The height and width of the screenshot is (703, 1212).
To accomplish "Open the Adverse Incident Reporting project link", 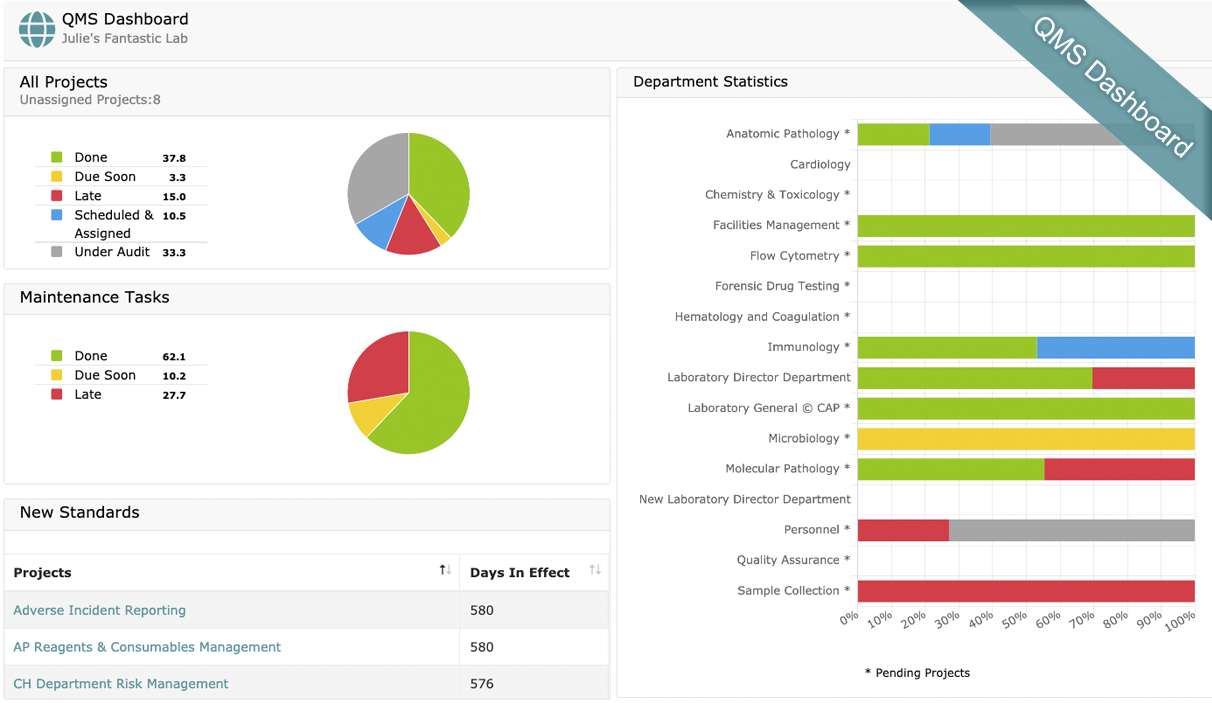I will click(x=99, y=610).
